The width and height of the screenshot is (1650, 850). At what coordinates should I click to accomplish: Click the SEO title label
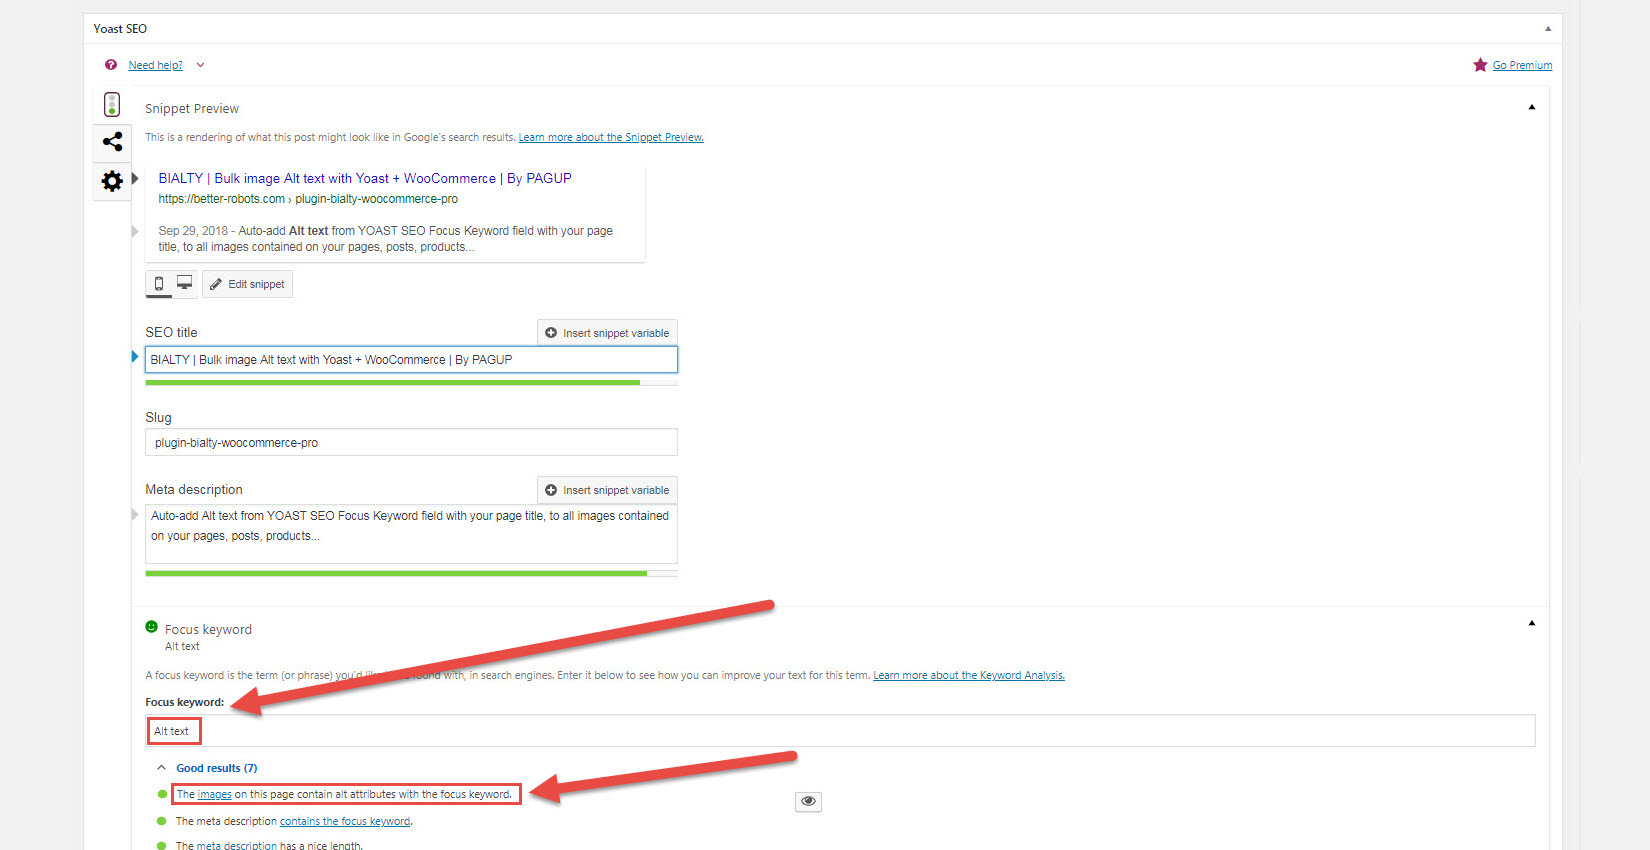click(x=171, y=333)
